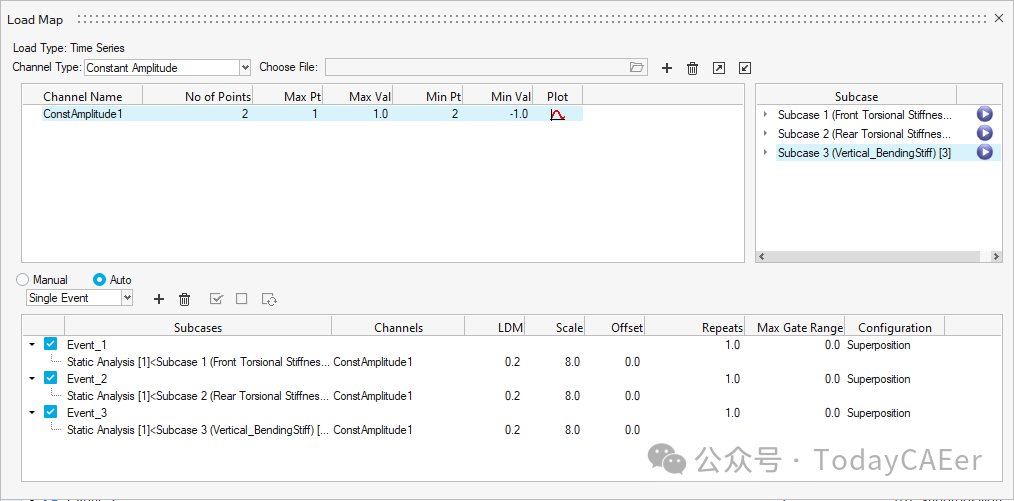Select Subcase 3 Vertical_BendingStiff row
The image size is (1014, 501).
(x=864, y=153)
